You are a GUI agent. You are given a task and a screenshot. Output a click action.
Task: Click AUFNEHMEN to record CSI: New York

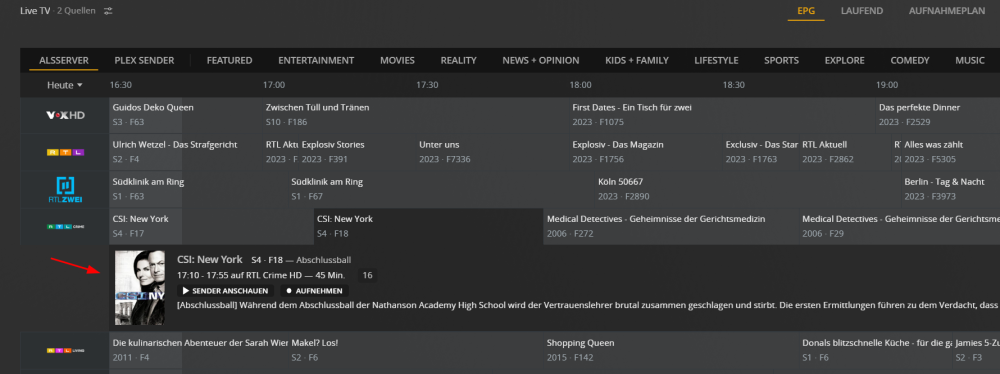click(314, 290)
